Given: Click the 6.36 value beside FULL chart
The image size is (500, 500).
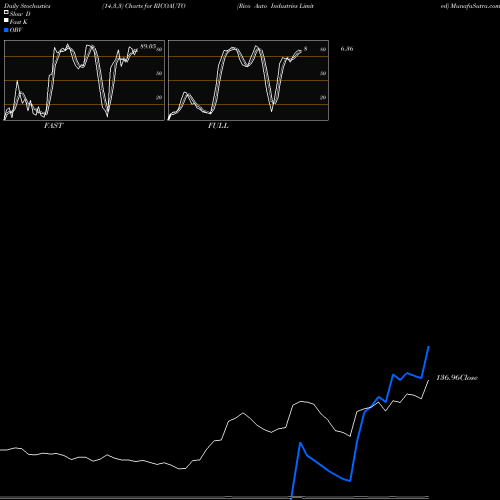Looking at the screenshot, I should point(347,49).
